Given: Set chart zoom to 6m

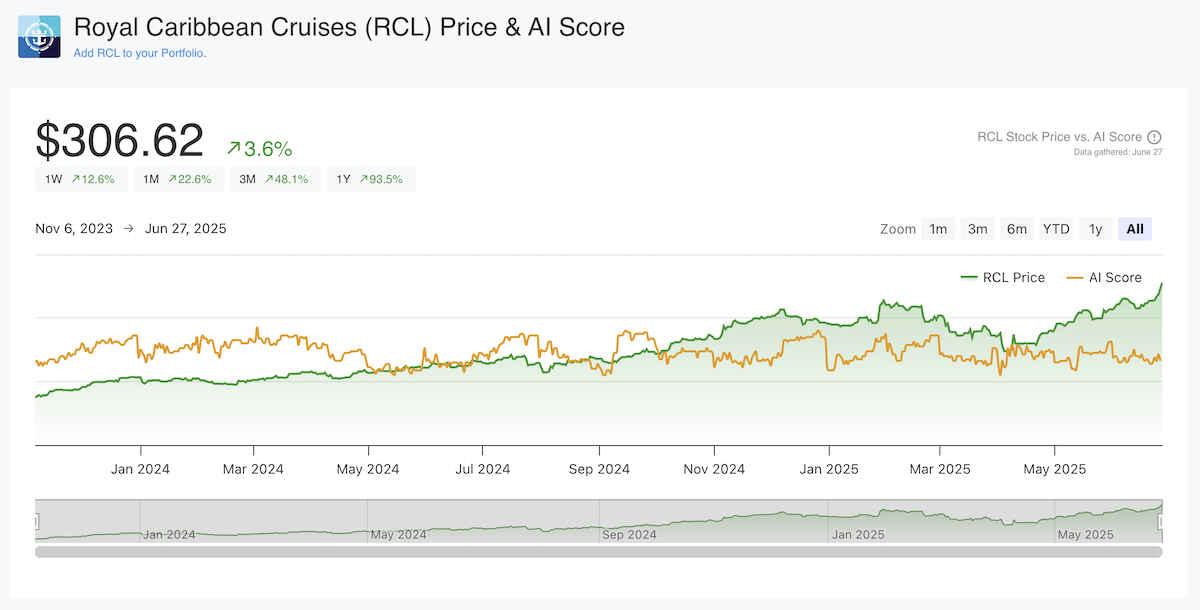Looking at the screenshot, I should (x=1017, y=229).
